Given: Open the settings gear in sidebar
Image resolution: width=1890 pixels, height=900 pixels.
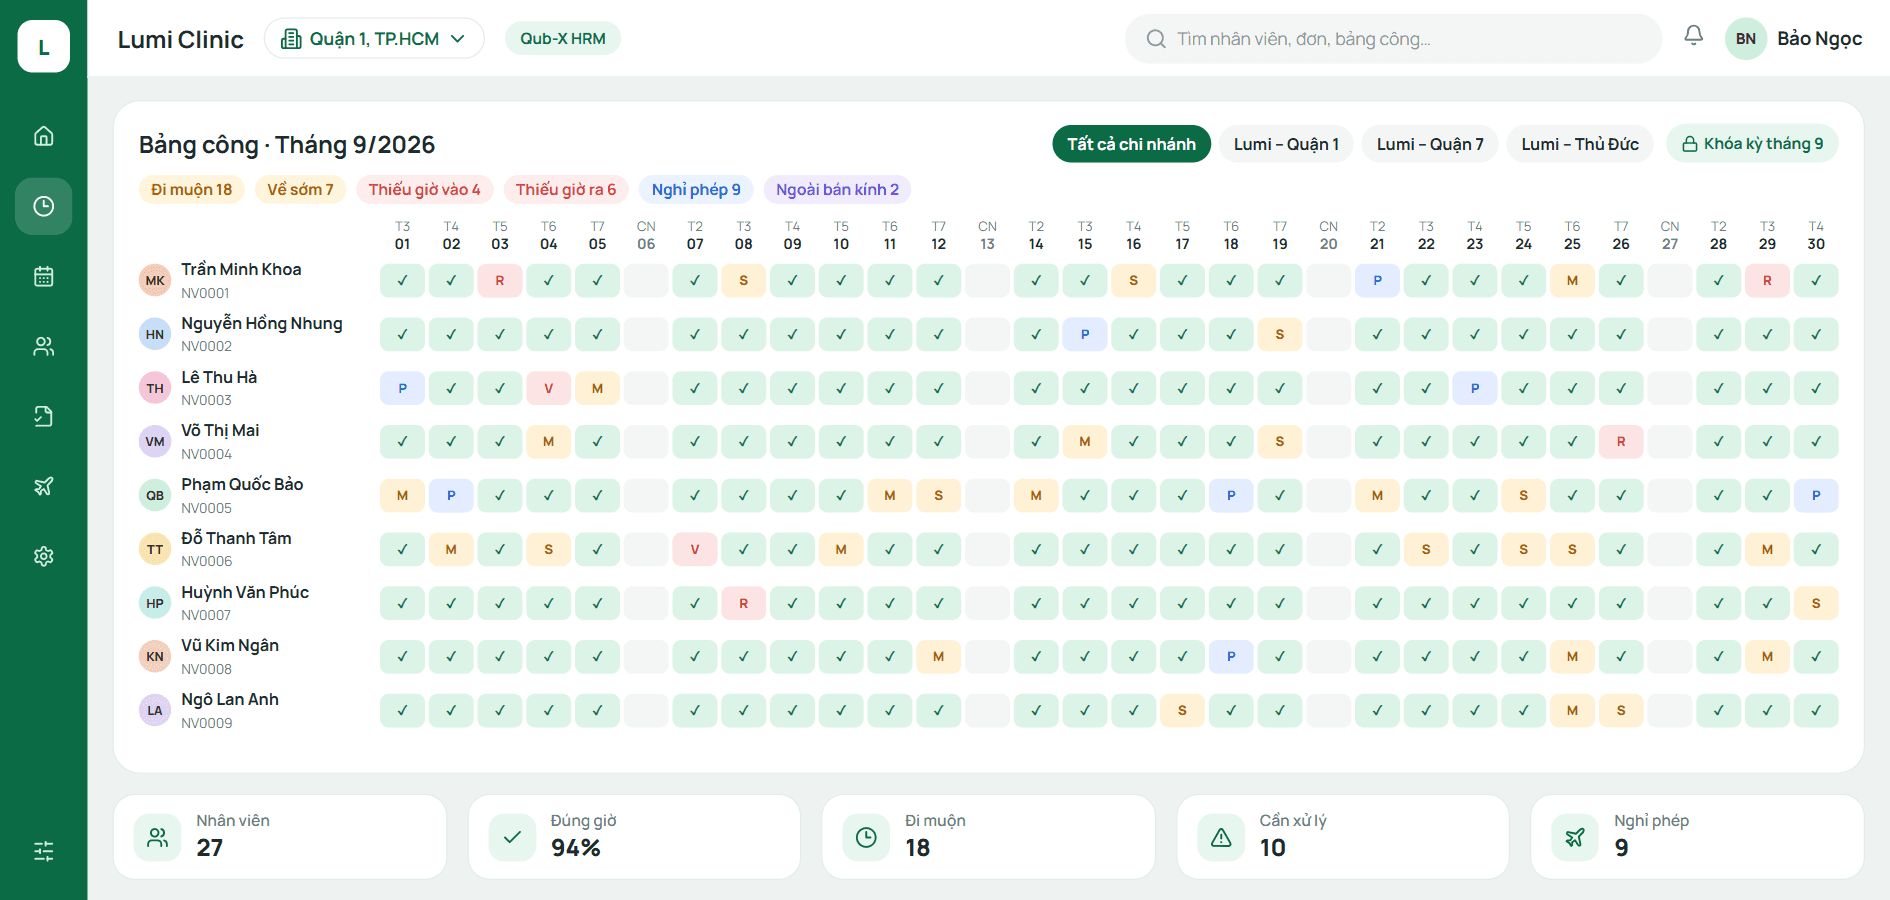Looking at the screenshot, I should [43, 556].
